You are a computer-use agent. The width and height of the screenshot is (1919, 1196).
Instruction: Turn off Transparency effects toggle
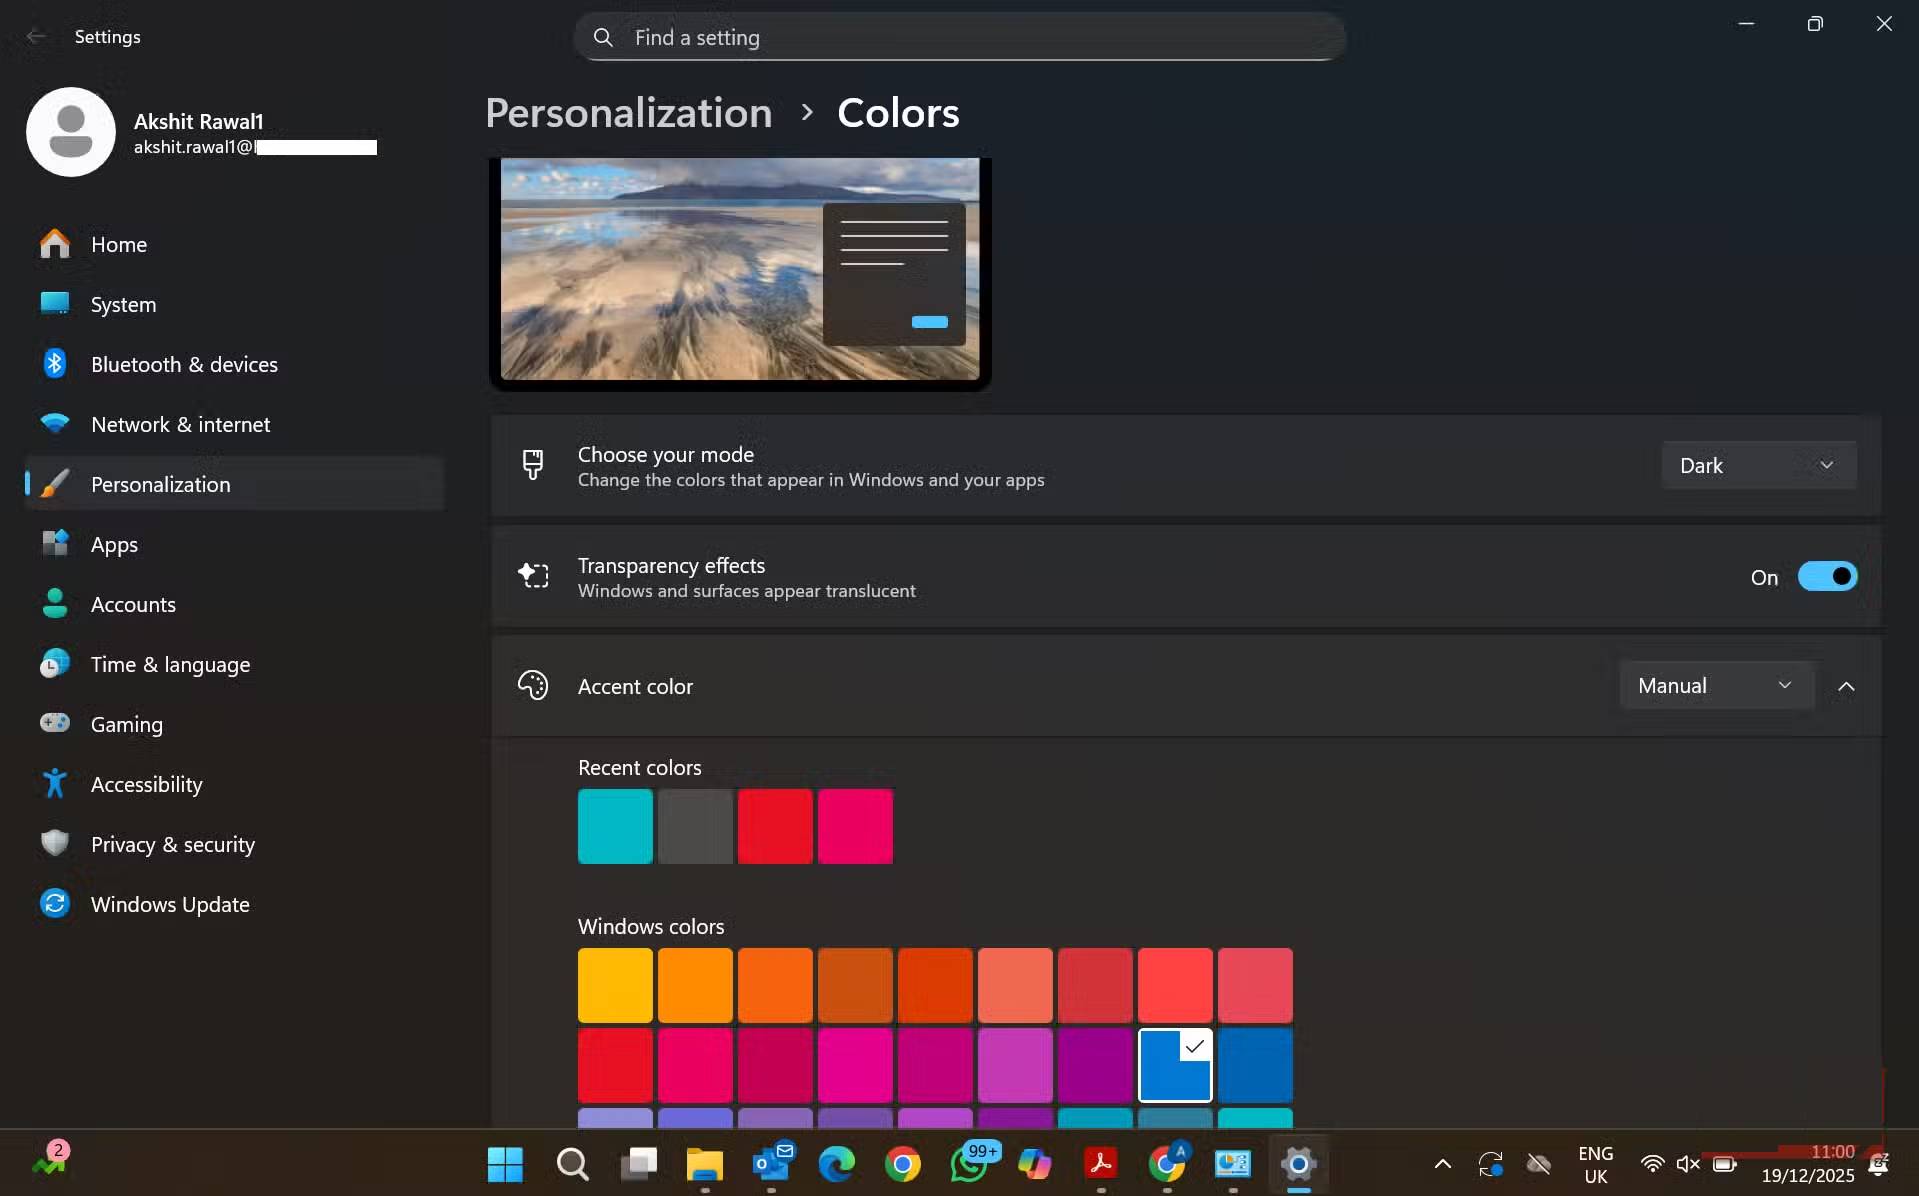(x=1826, y=577)
